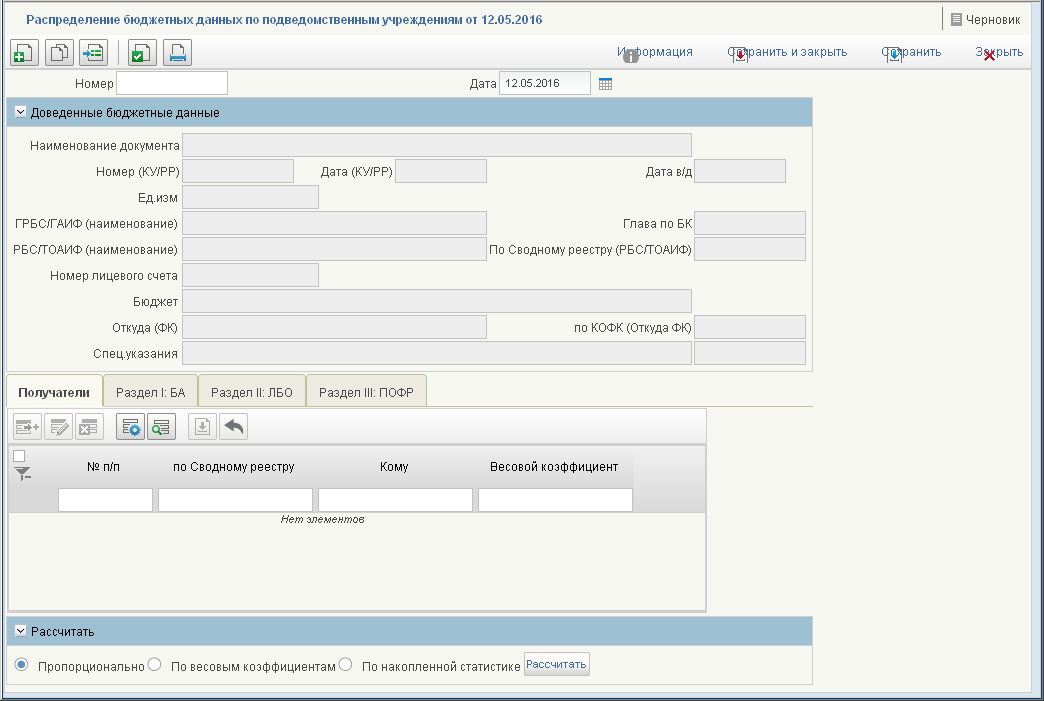Check the select-all checkbox in recipients table
The width and height of the screenshot is (1044, 701).
click(x=19, y=456)
